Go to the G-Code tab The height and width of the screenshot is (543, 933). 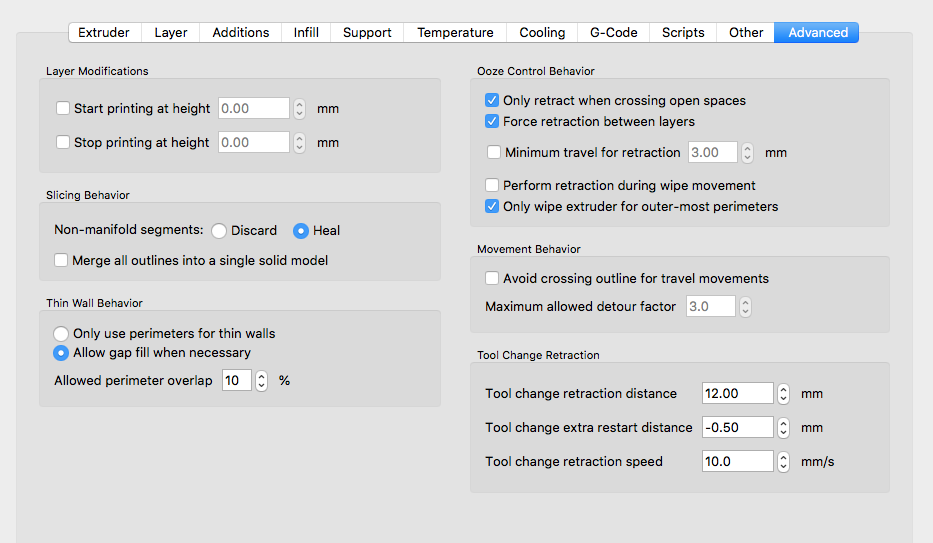[613, 32]
